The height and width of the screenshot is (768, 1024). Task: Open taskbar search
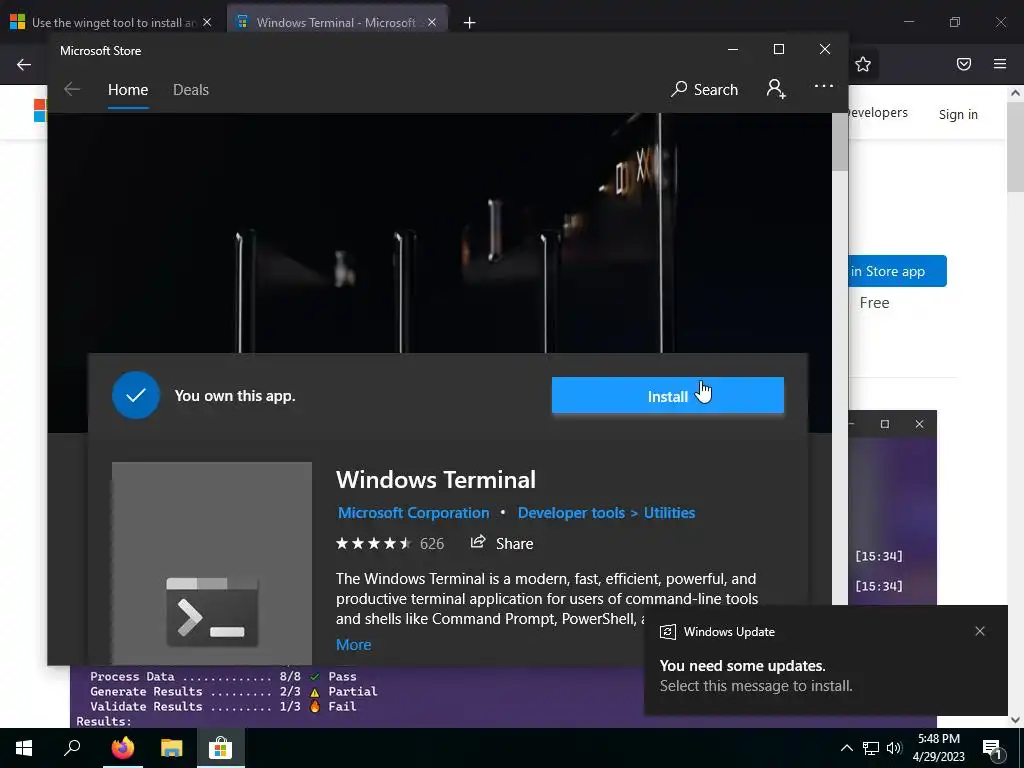[x=72, y=748]
